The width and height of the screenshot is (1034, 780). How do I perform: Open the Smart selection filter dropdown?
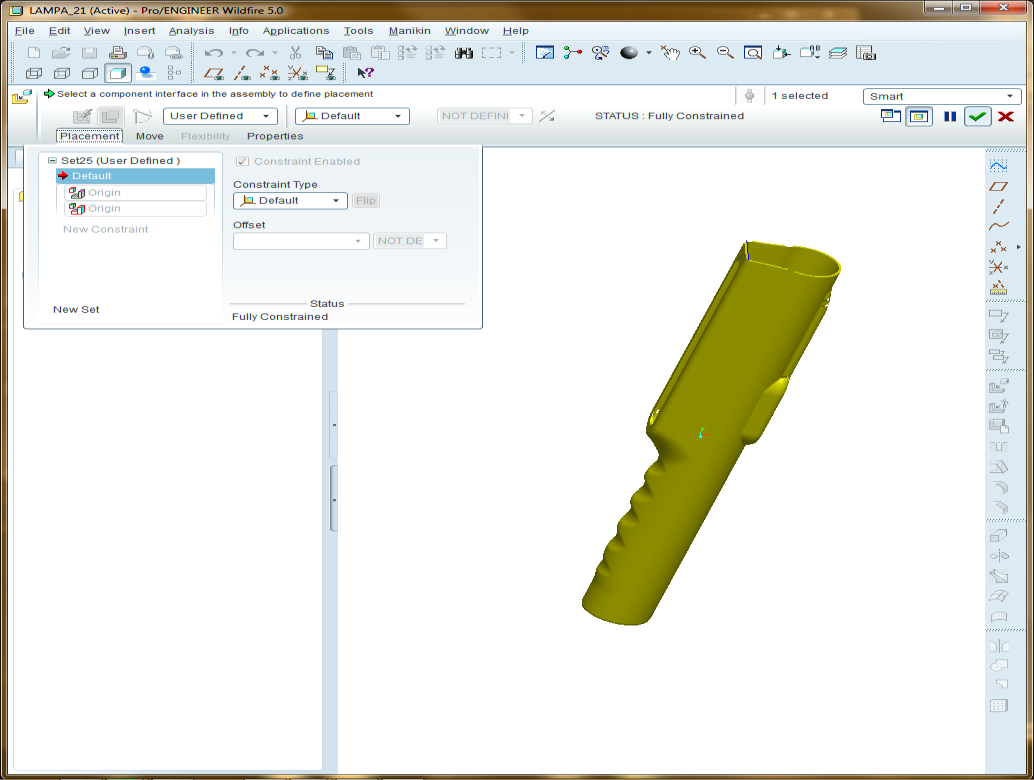[x=942, y=96]
